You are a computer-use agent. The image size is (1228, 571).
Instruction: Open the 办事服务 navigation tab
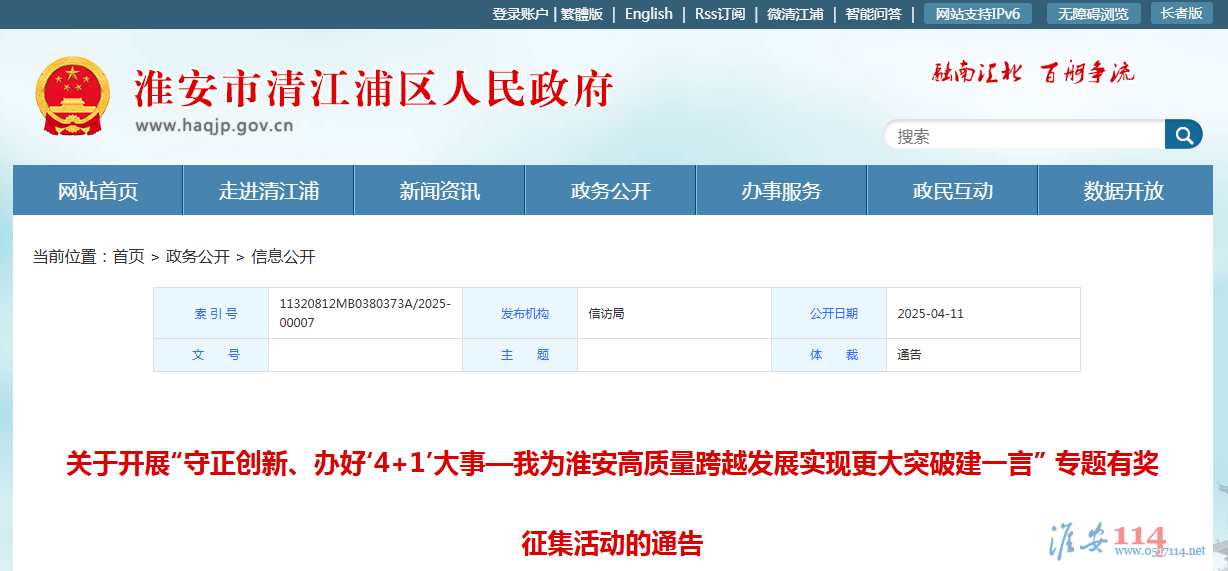click(782, 191)
